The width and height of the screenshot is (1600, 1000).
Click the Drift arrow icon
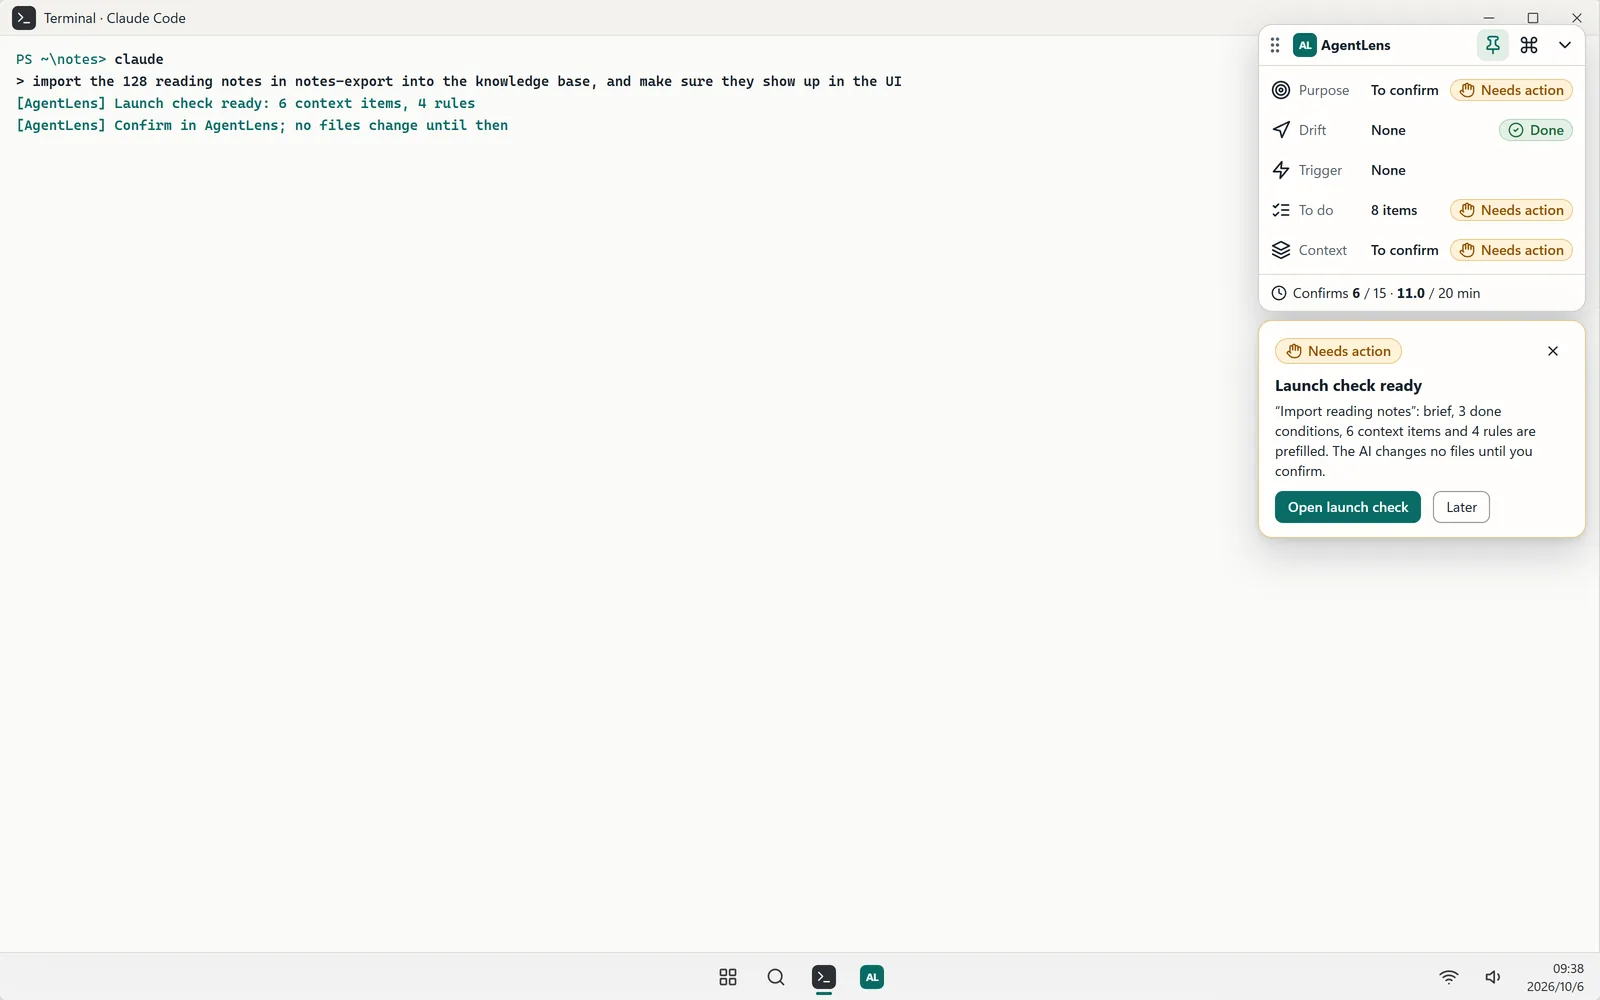(x=1281, y=130)
